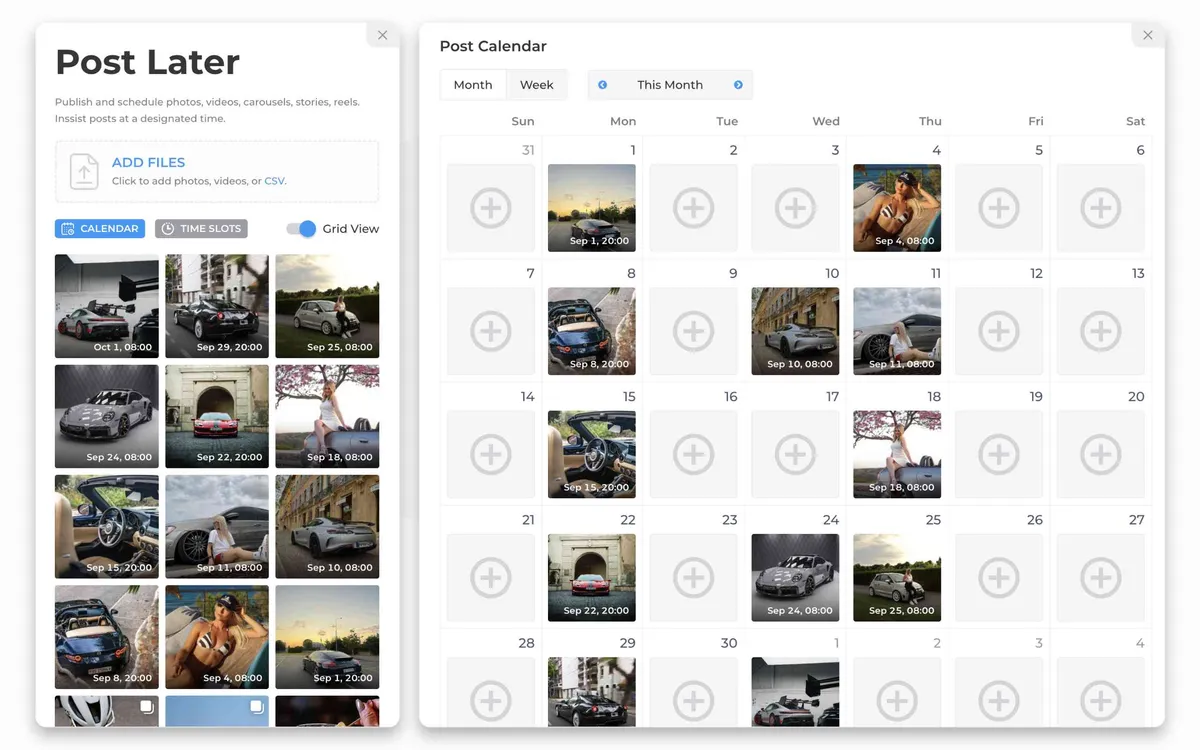Select the calendar post on Wednesday 24

(x=795, y=577)
